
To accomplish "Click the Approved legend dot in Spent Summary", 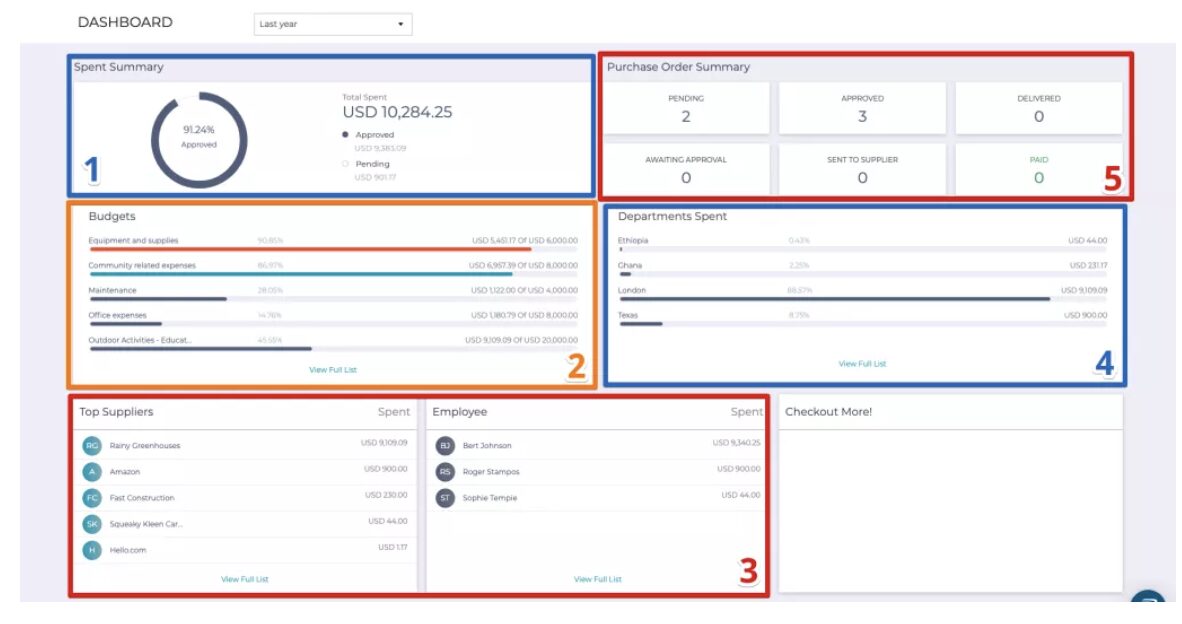I will coord(345,135).
